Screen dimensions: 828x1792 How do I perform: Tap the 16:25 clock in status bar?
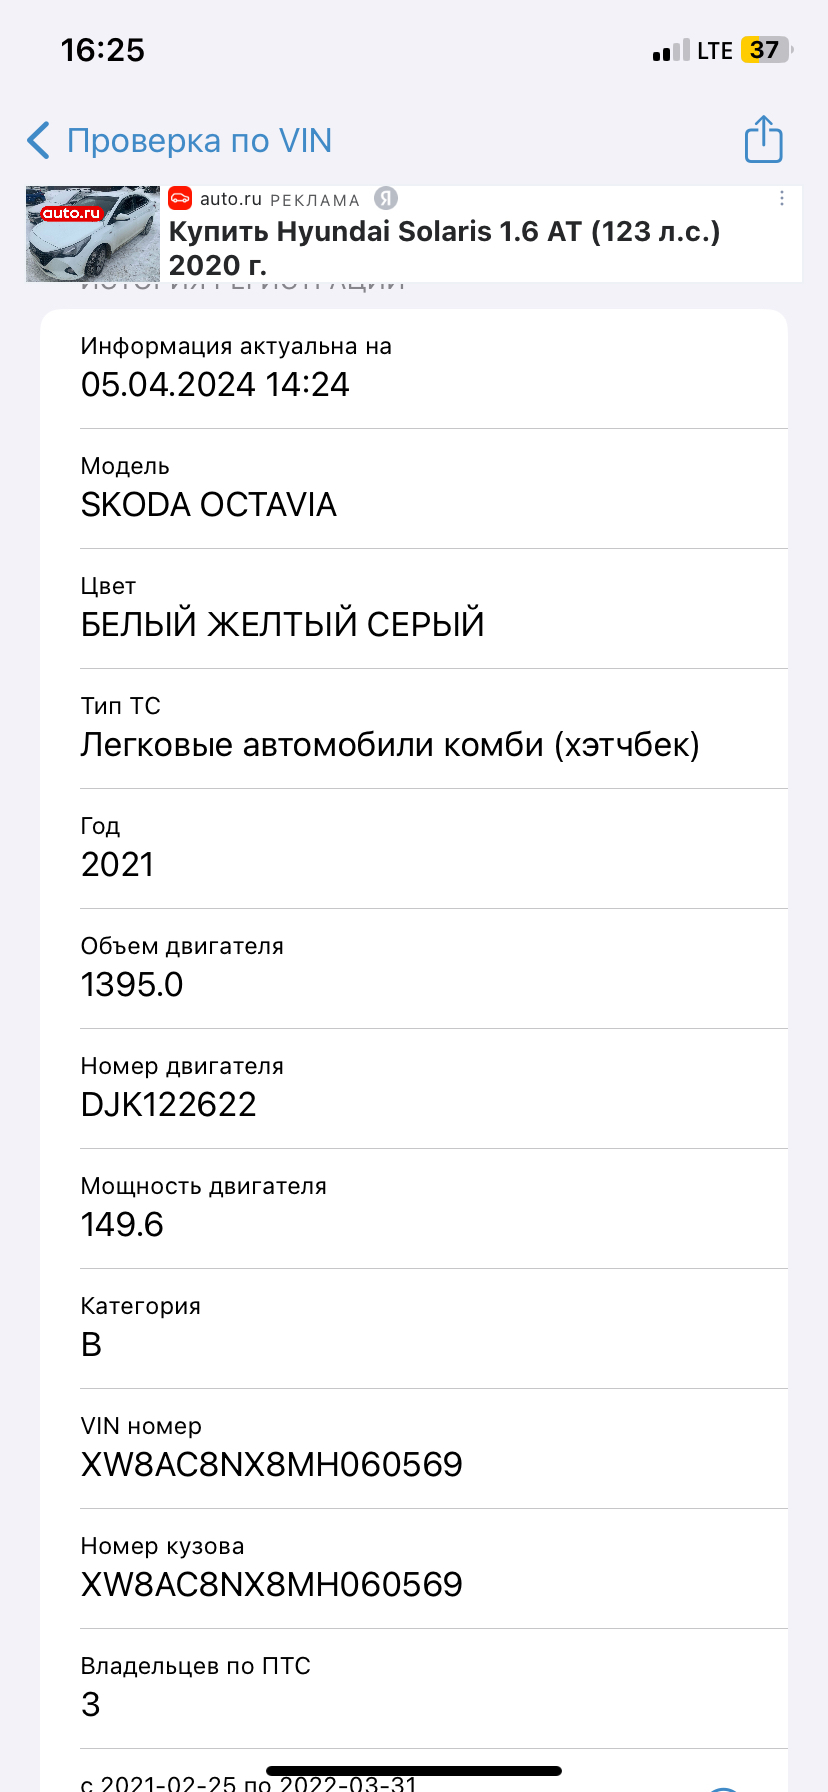click(x=103, y=50)
